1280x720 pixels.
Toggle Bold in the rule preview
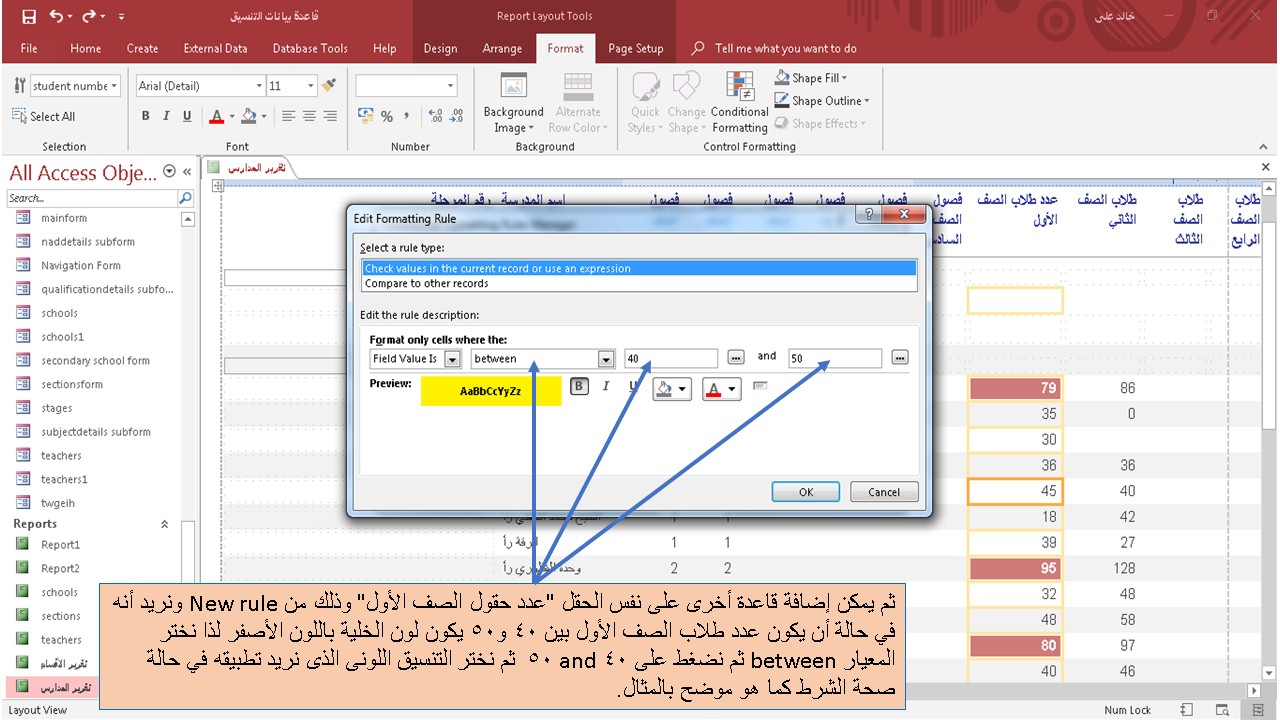click(578, 388)
